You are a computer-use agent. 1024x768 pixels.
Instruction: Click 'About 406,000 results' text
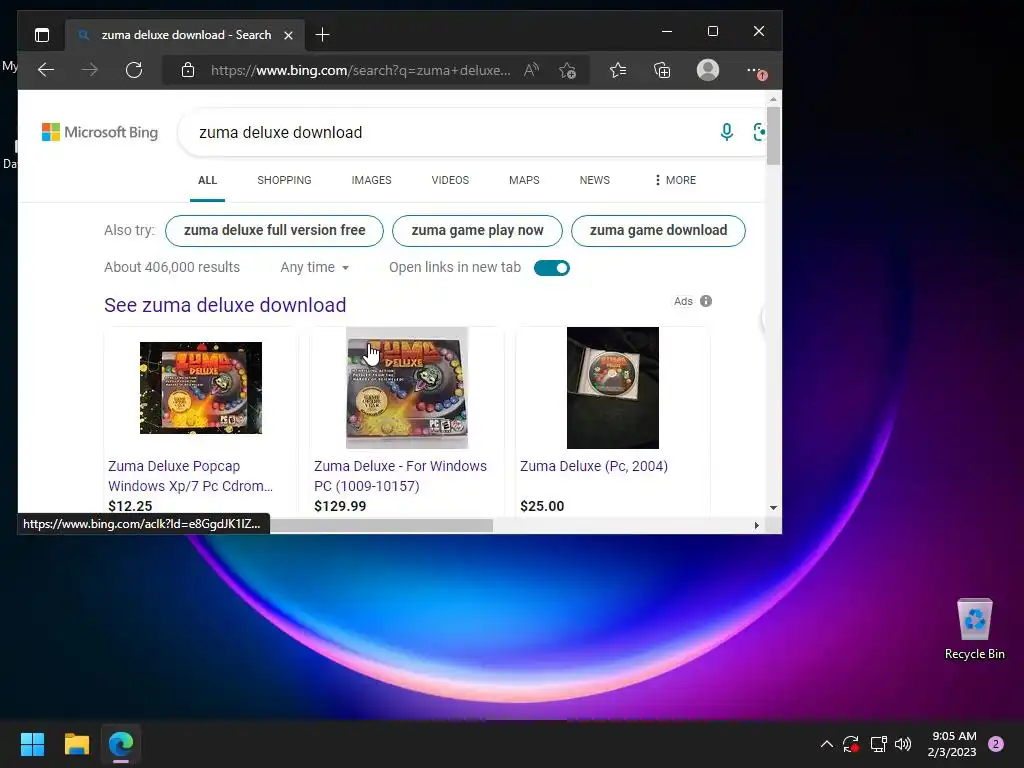[172, 267]
